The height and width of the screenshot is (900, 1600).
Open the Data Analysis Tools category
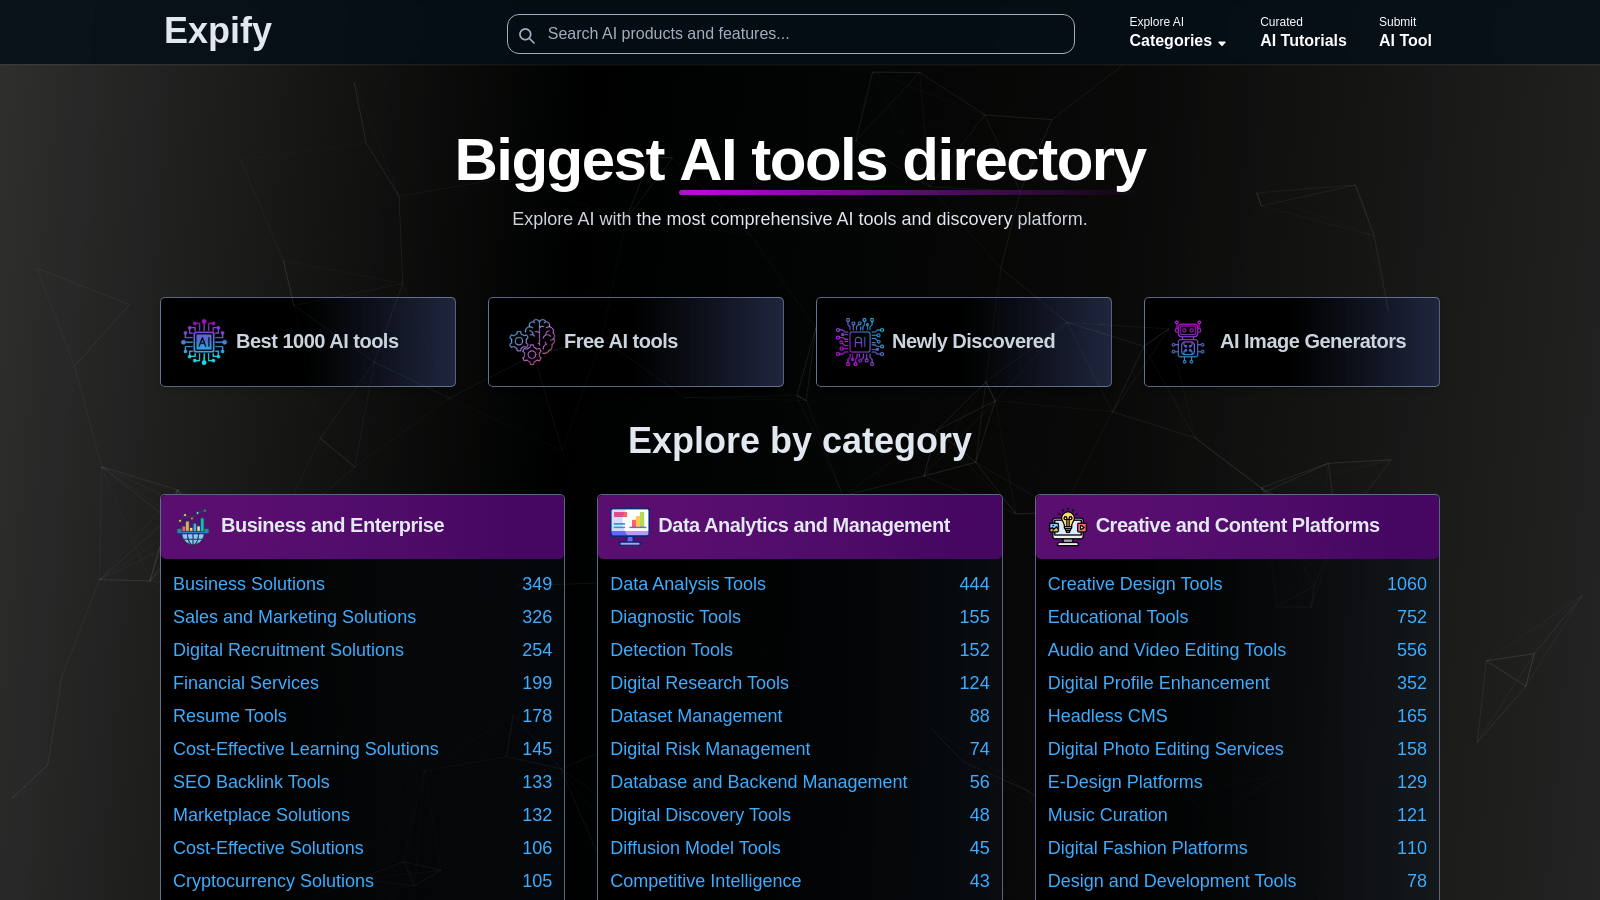pos(688,584)
